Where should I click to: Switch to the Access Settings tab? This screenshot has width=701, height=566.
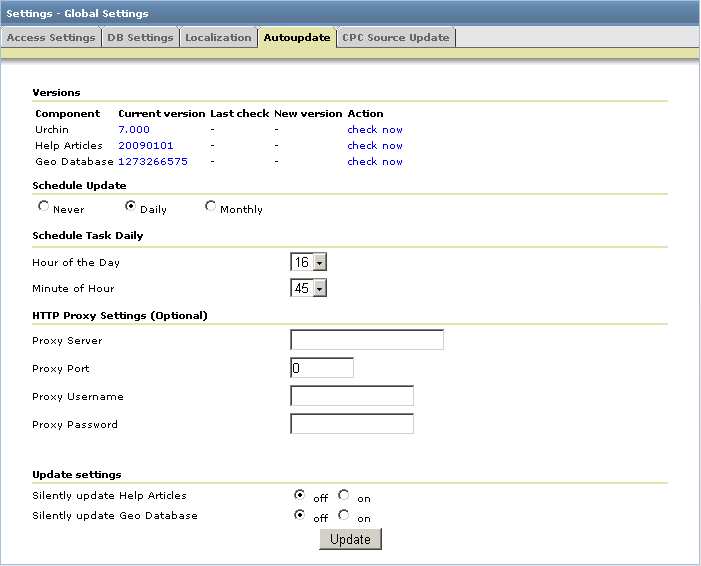(x=50, y=37)
